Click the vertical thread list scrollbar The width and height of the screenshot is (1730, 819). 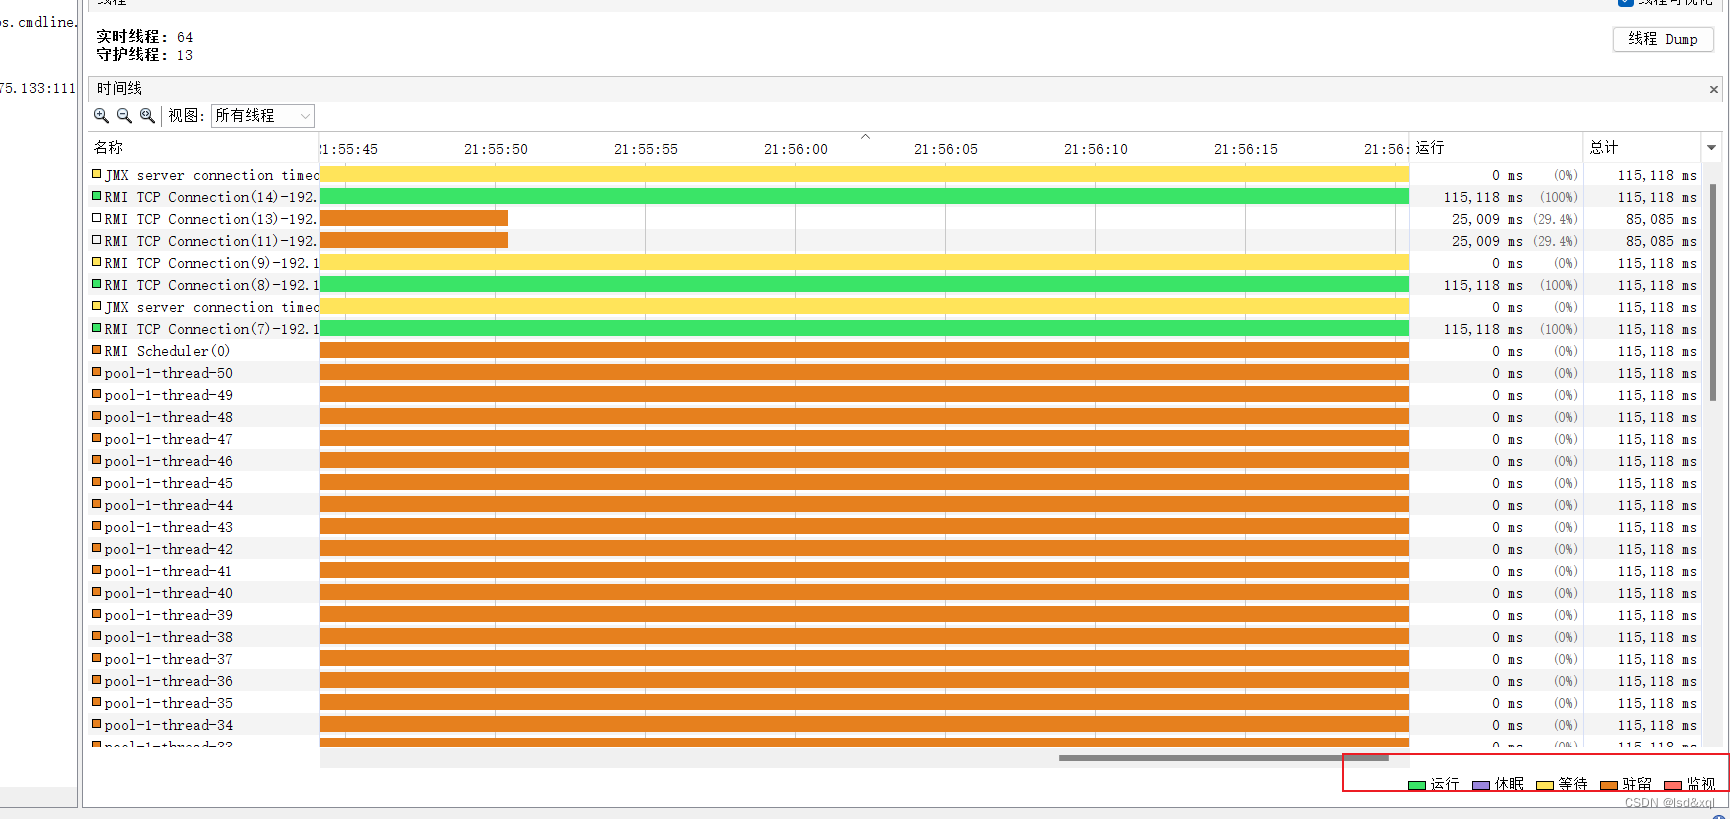(1714, 292)
